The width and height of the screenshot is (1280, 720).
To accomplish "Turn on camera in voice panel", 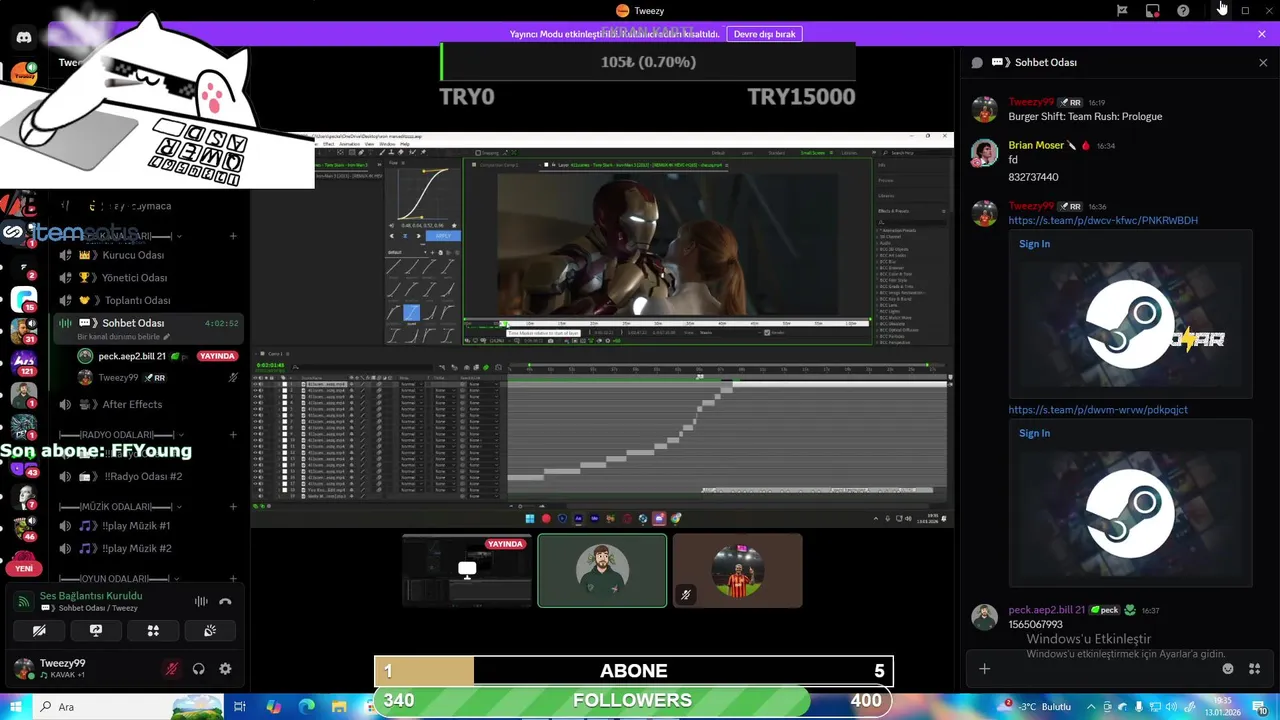I will coord(39,631).
